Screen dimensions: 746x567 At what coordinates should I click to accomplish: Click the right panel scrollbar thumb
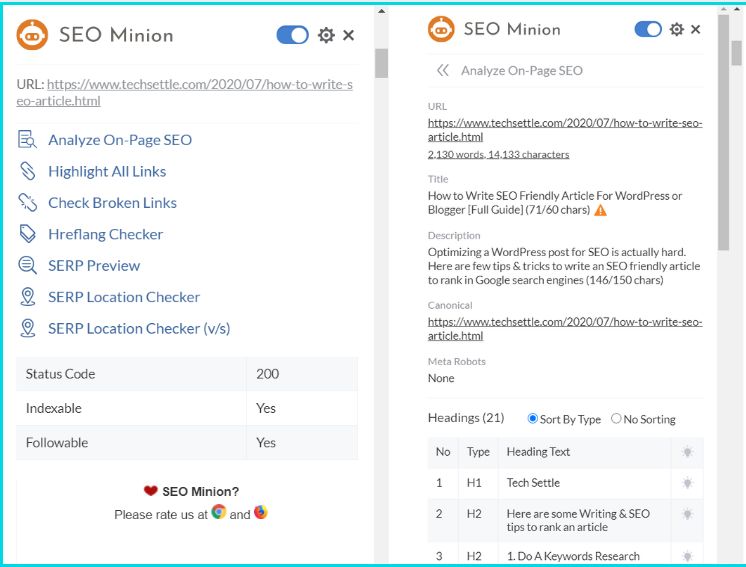(x=724, y=132)
